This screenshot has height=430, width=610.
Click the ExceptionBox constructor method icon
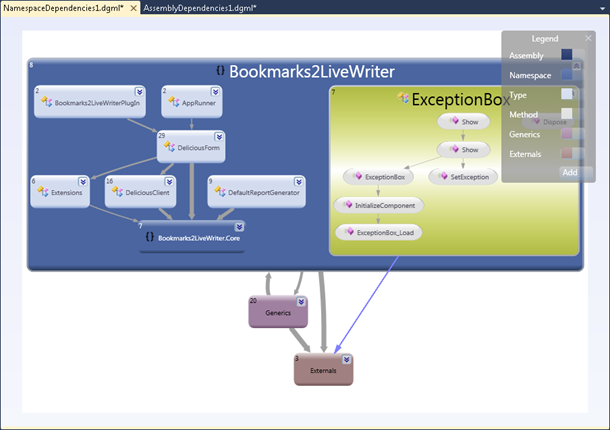coord(357,176)
